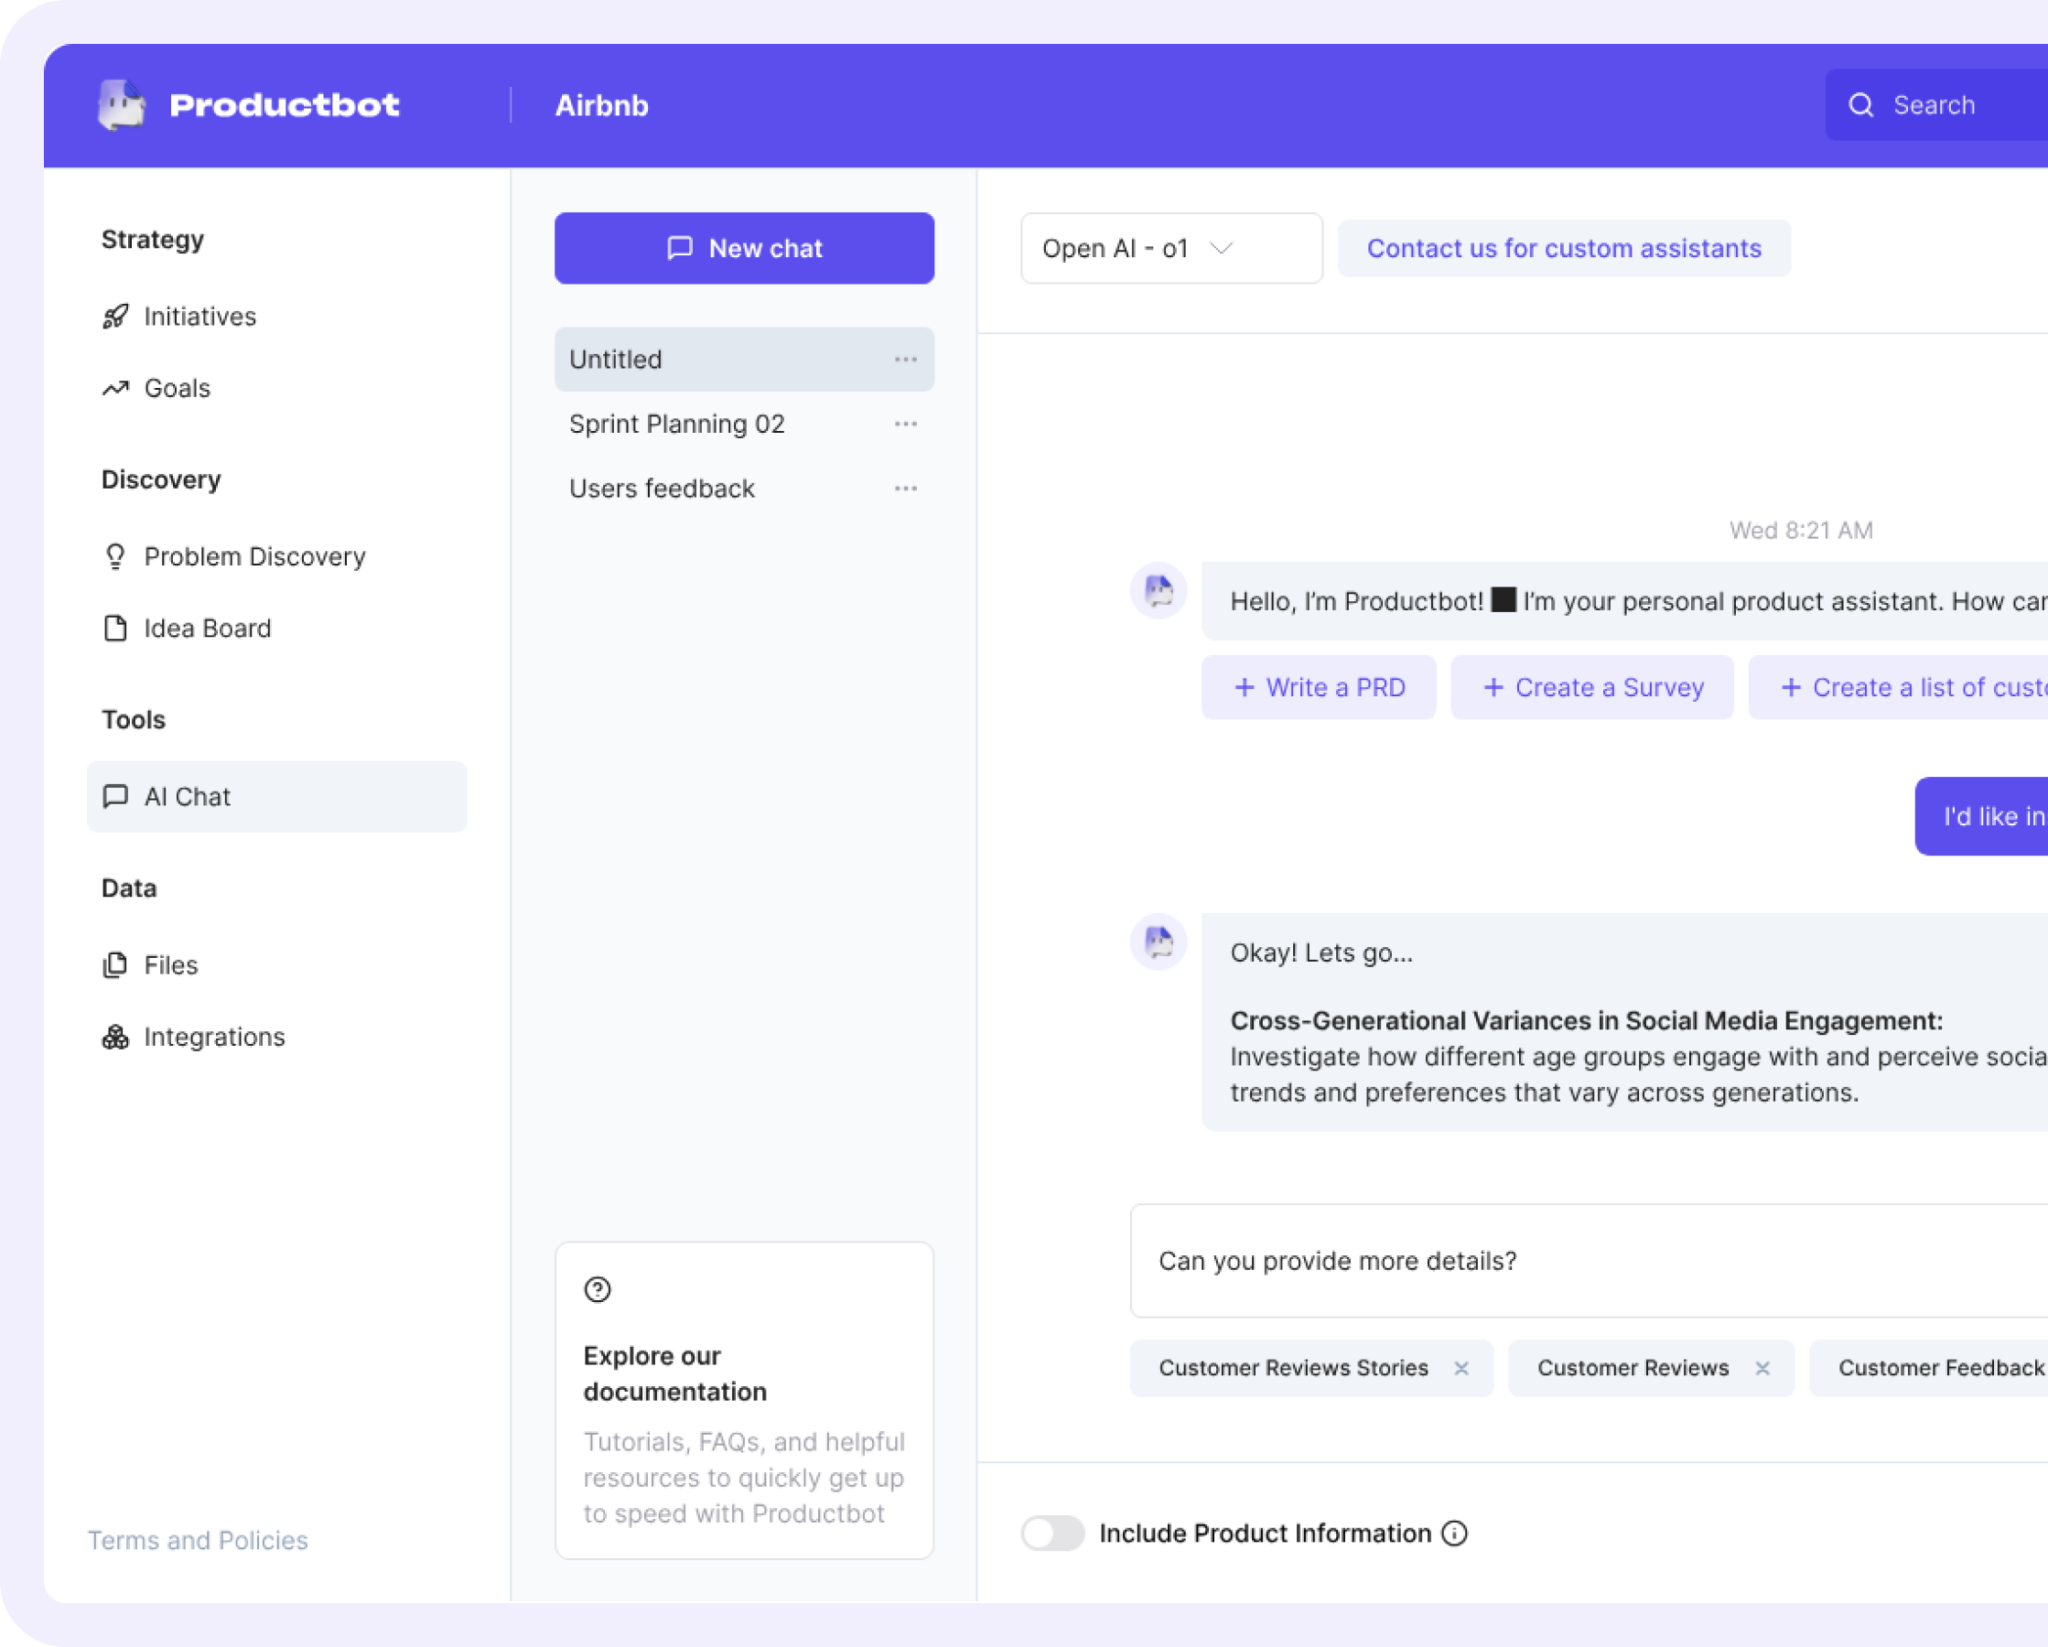This screenshot has height=1647, width=2048.
Task: Click the message input reading Can you provide more details
Action: pyautogui.click(x=1337, y=1260)
